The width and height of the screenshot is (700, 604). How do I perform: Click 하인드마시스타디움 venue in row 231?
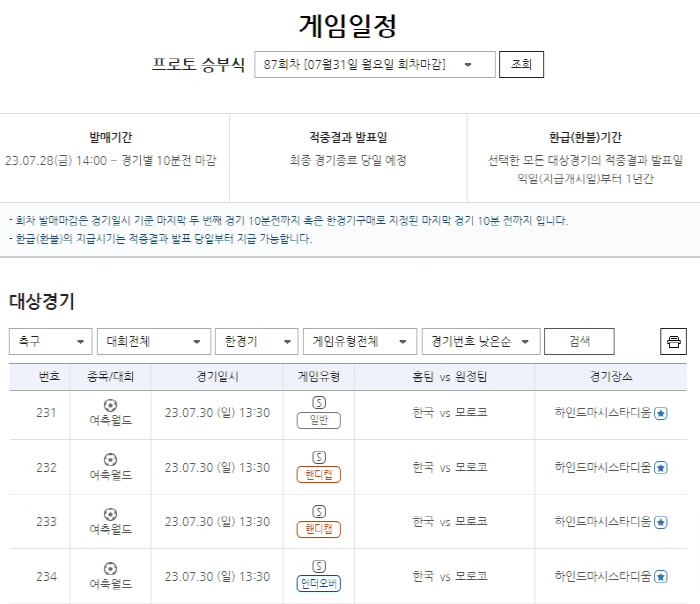603,413
